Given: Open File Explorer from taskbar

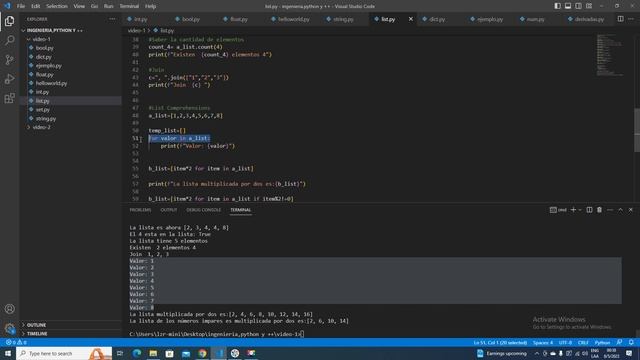Looking at the screenshot, I should click(x=153, y=353).
